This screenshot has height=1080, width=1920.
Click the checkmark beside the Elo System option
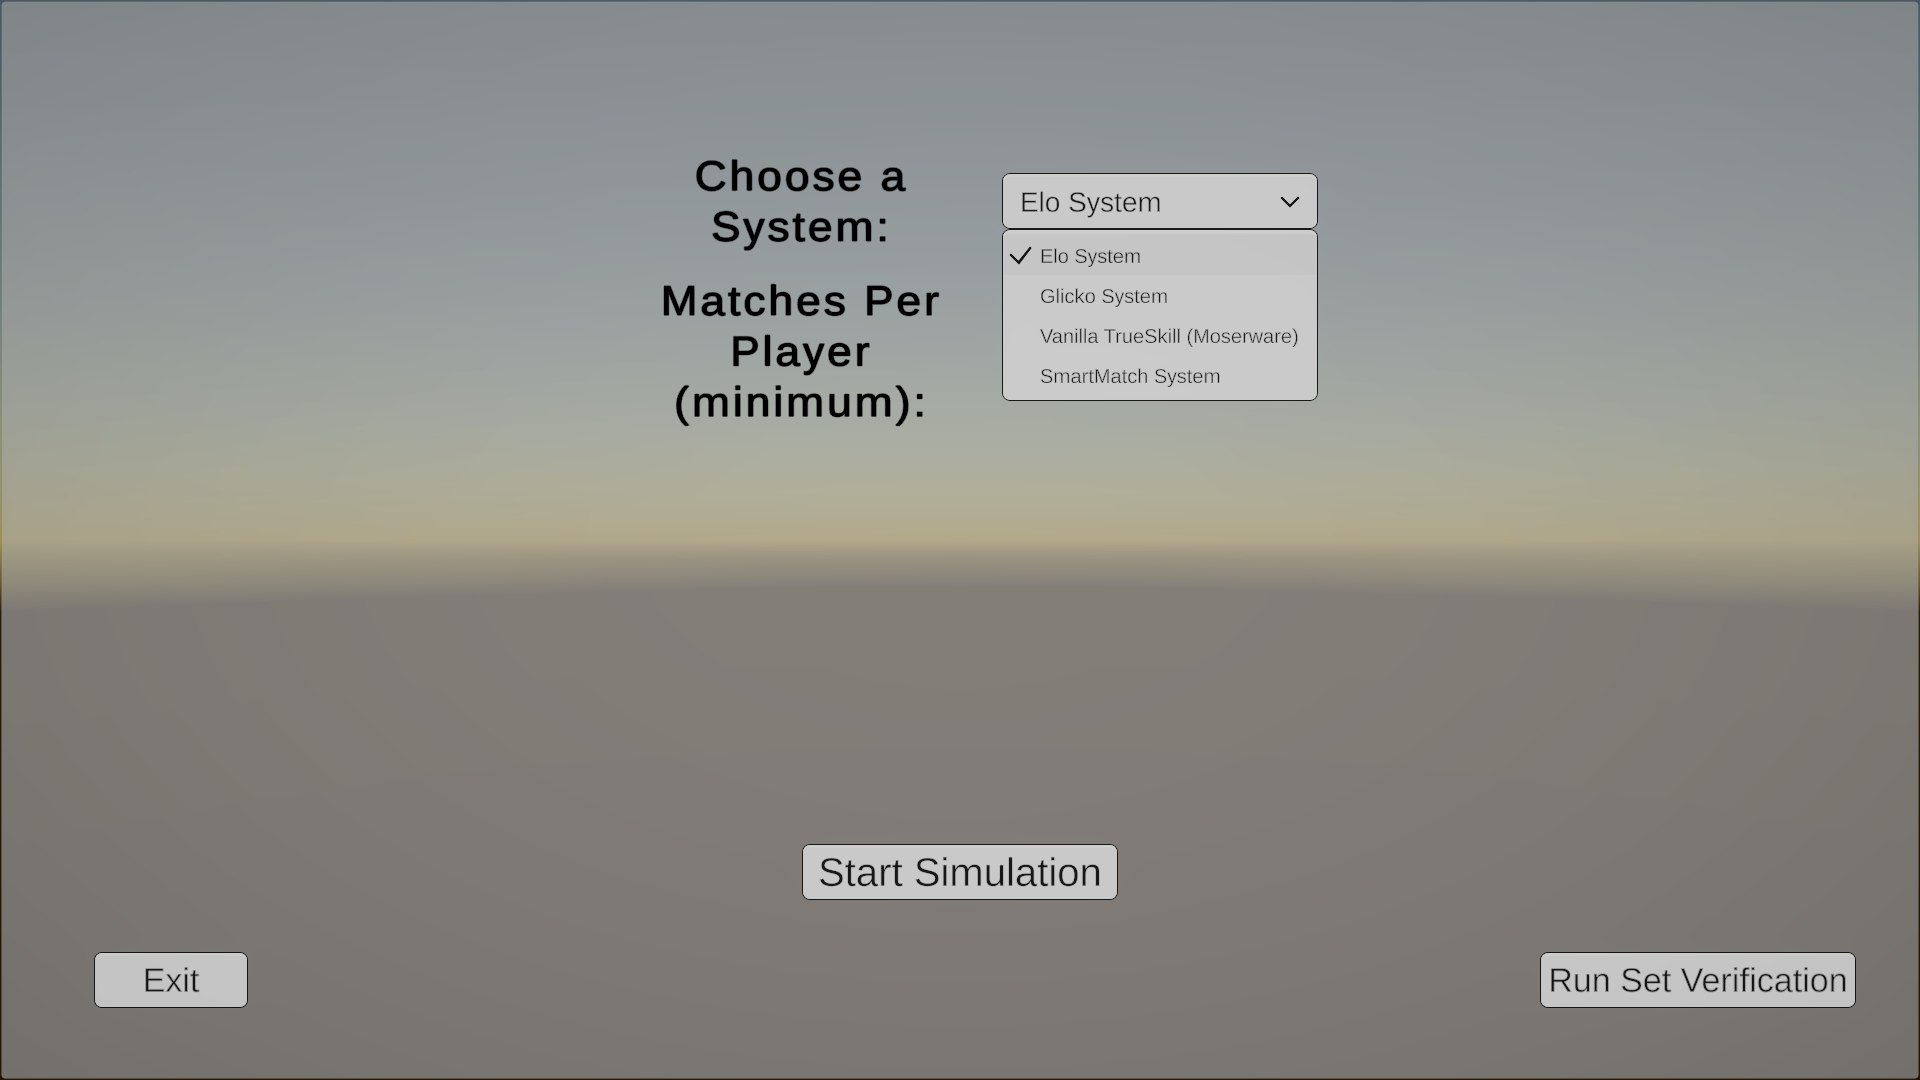pyautogui.click(x=1020, y=256)
